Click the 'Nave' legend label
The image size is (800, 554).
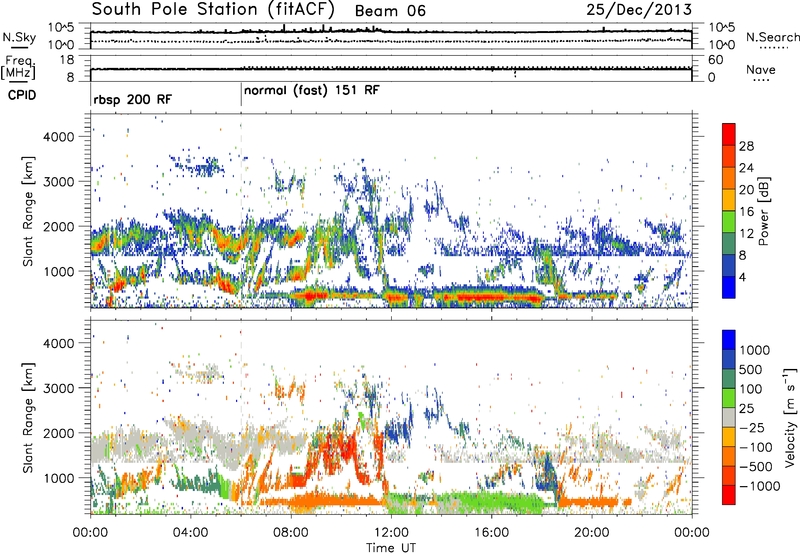(760, 70)
